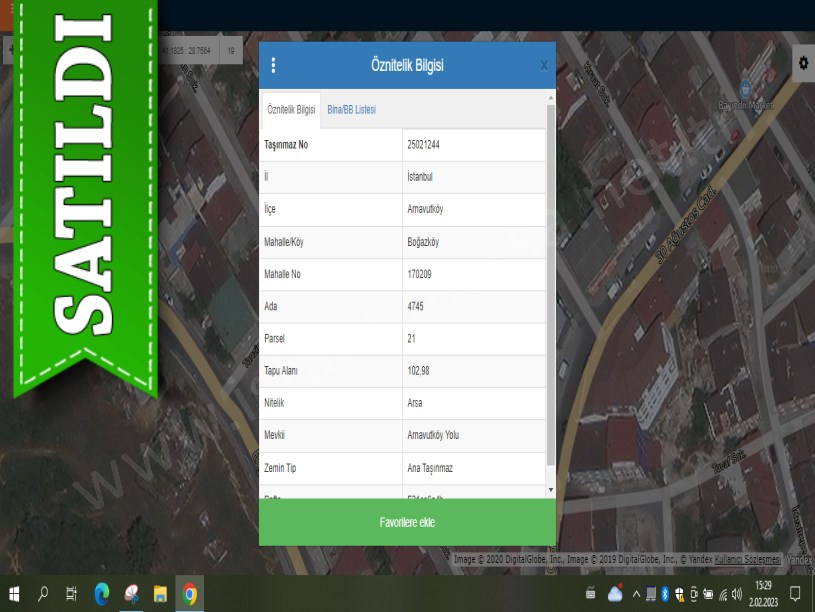The height and width of the screenshot is (612, 815).
Task: Close the Öznitelik Bilgisi dialog
Action: [x=544, y=66]
